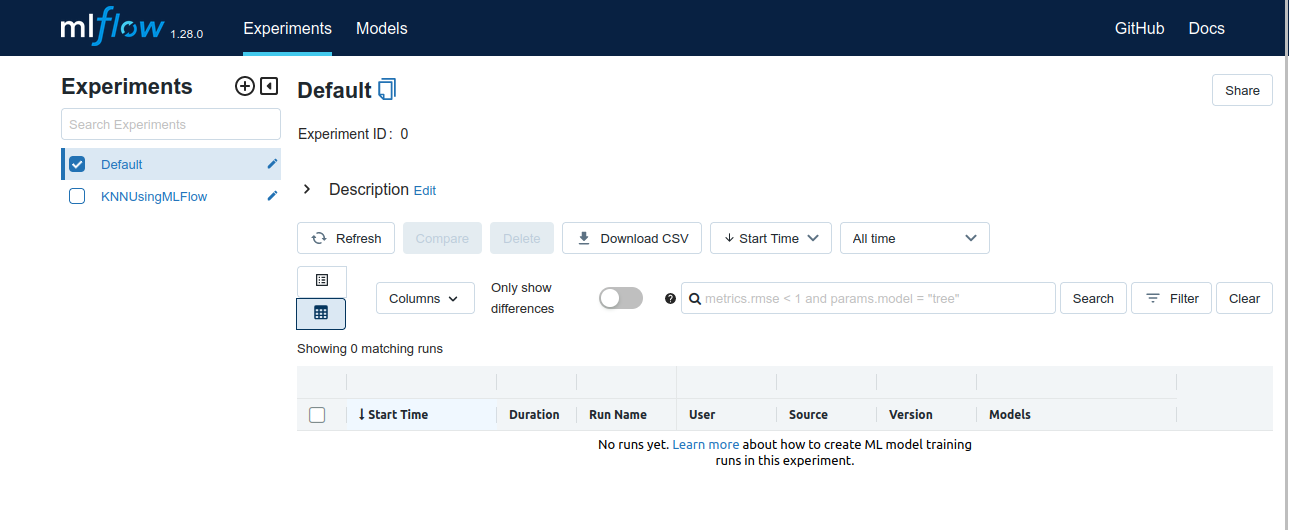The image size is (1289, 530).
Task: Collapse the experiments sidebar panel
Action: tap(269, 86)
